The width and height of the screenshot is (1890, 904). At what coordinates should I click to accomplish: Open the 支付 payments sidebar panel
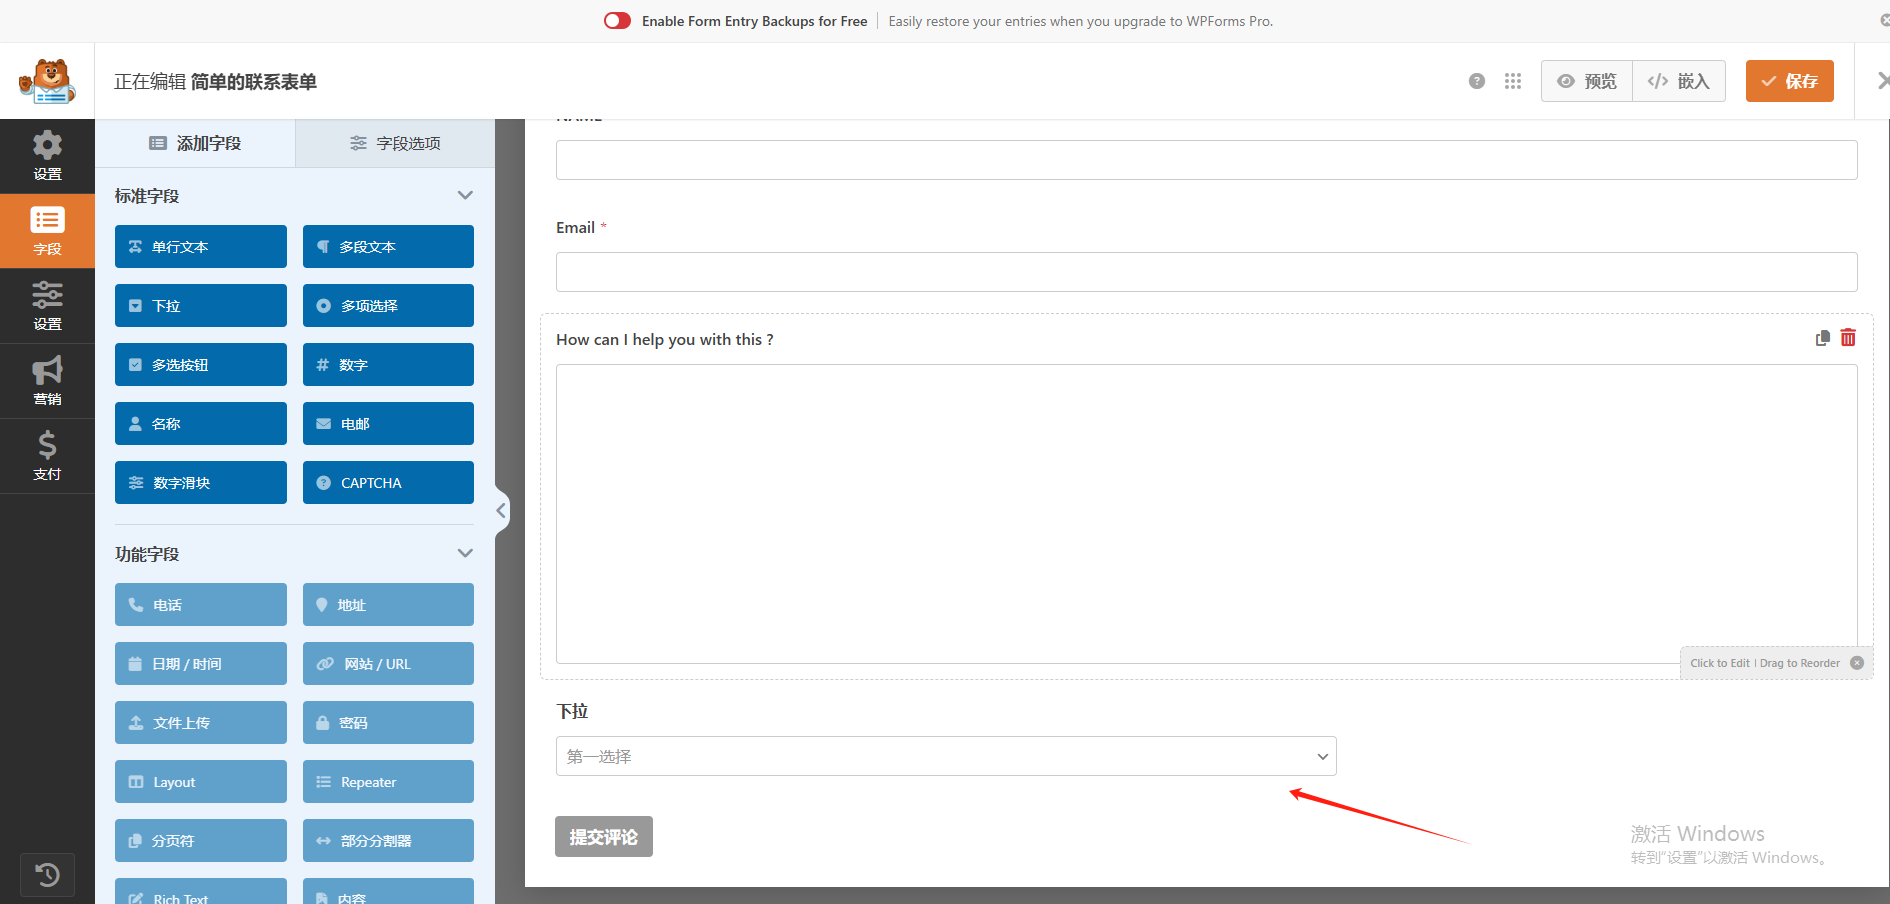point(47,456)
